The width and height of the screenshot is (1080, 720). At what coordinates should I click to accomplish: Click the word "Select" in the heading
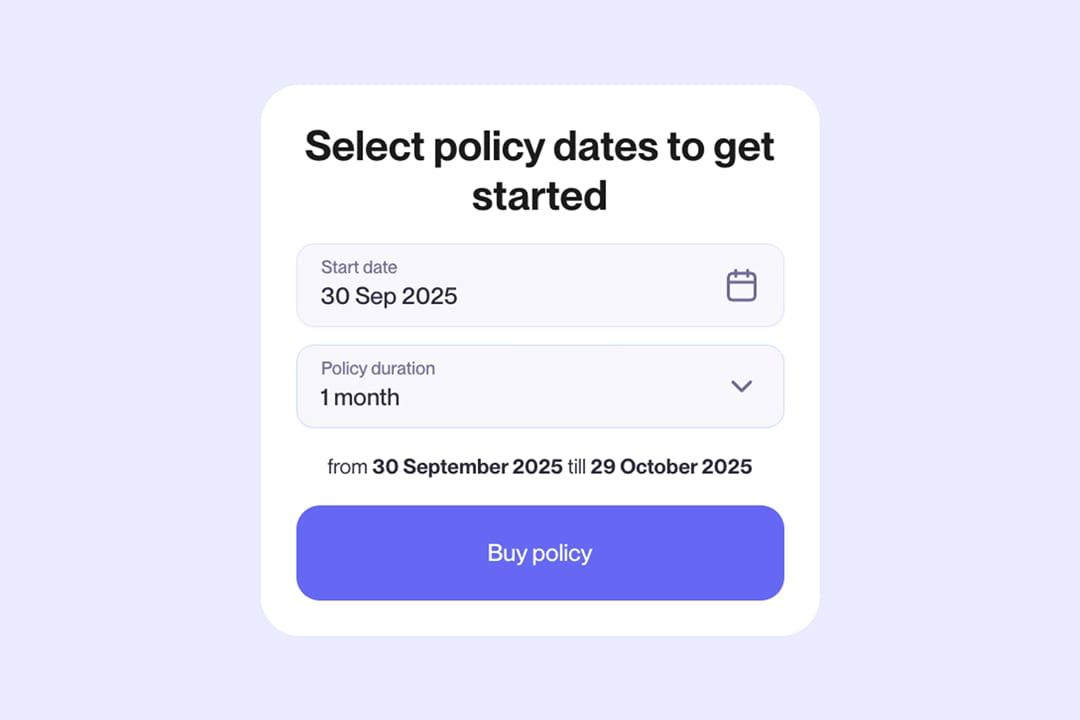click(364, 146)
